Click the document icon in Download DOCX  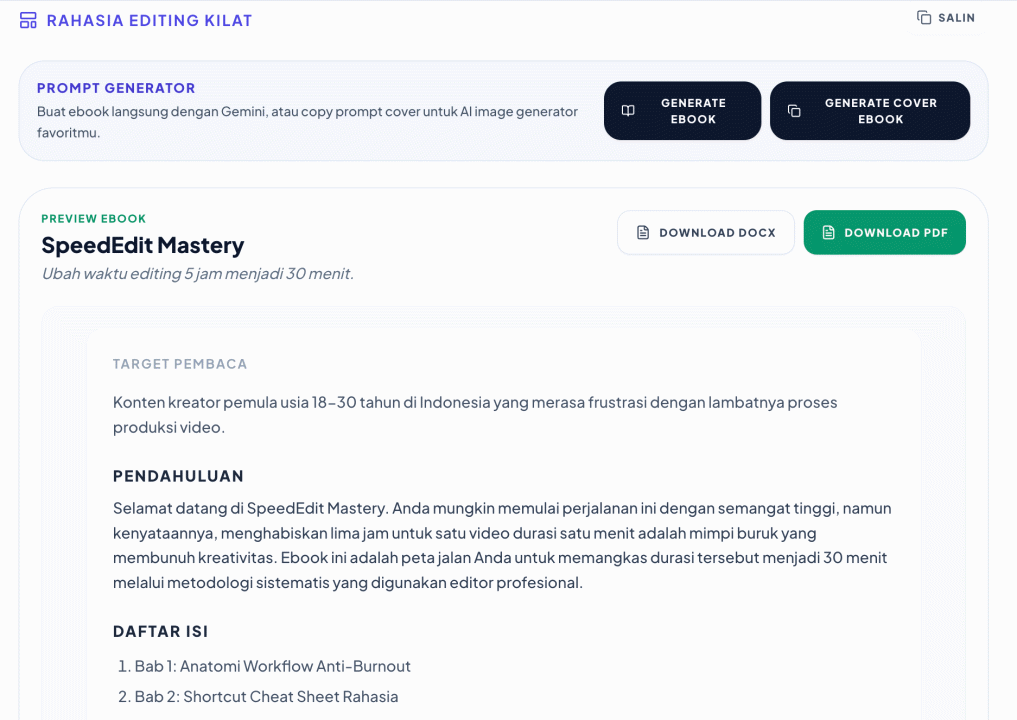pos(643,232)
